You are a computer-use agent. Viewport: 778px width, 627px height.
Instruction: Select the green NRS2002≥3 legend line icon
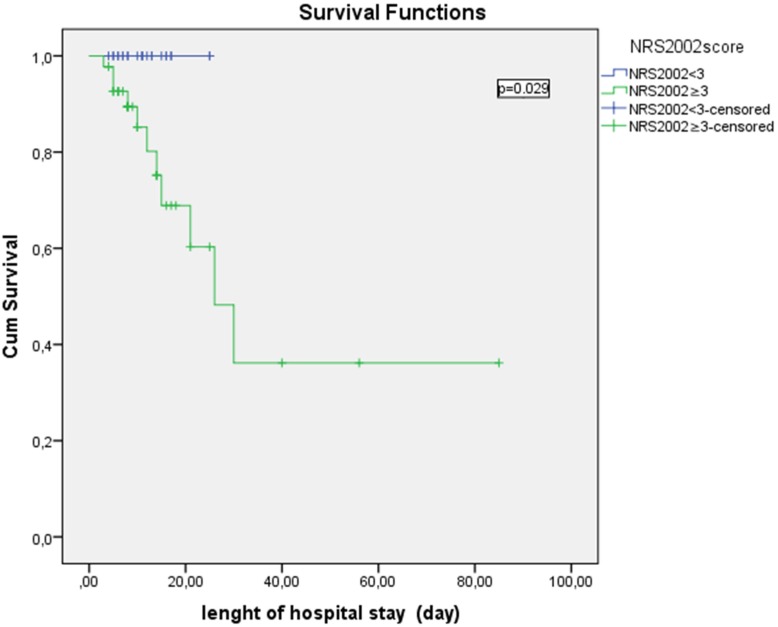click(x=614, y=90)
